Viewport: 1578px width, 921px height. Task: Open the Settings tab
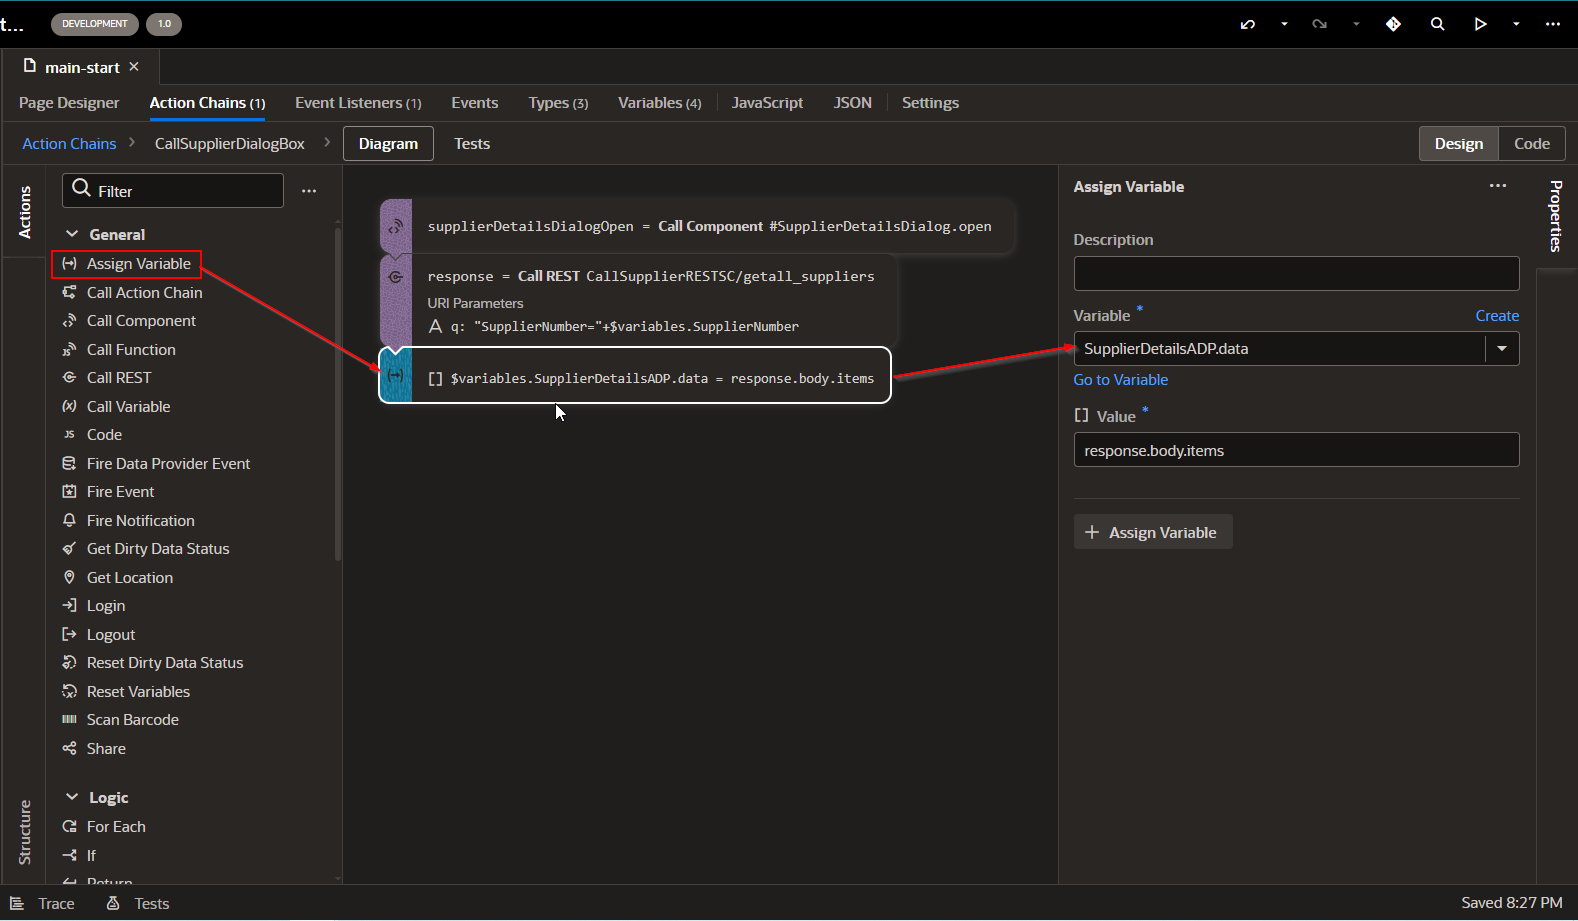930,102
